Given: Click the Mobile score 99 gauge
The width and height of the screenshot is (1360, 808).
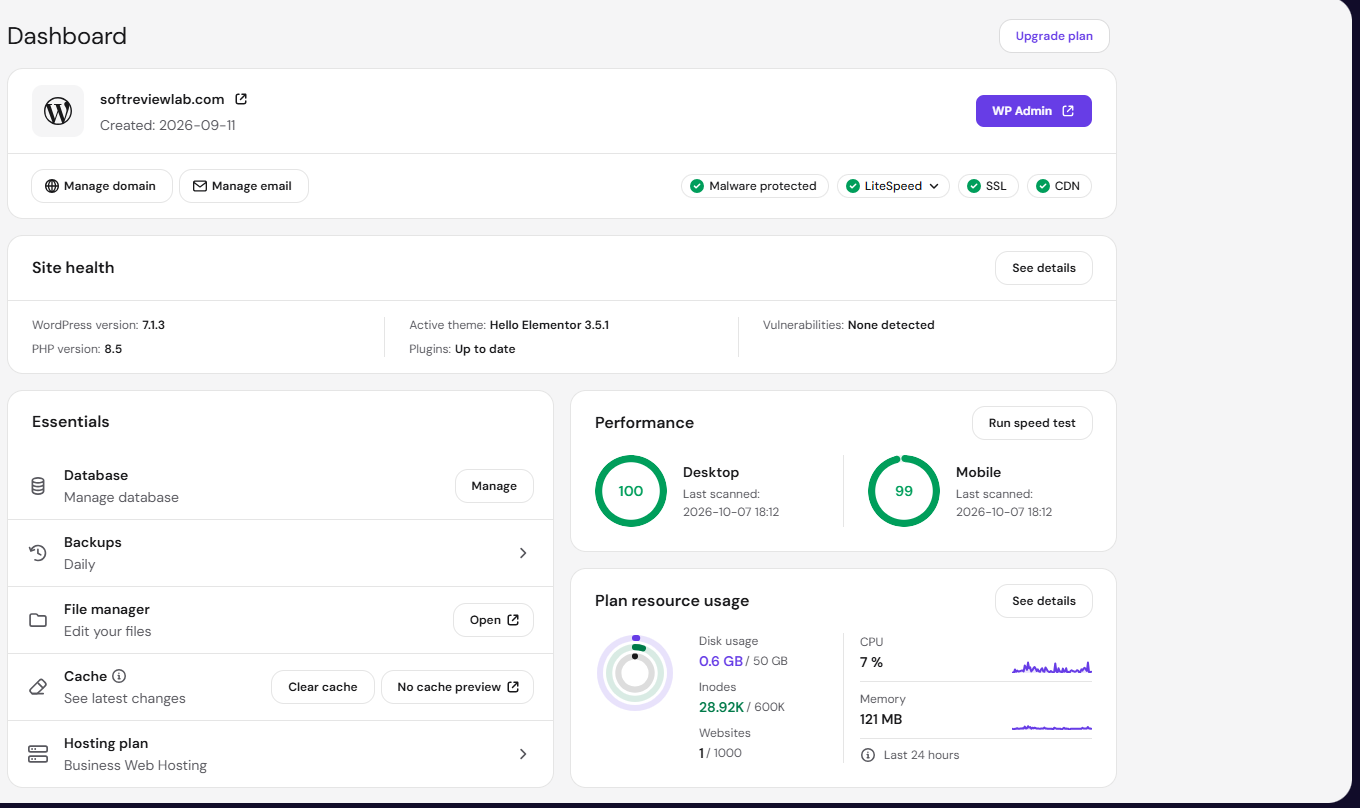Looking at the screenshot, I should [x=904, y=491].
